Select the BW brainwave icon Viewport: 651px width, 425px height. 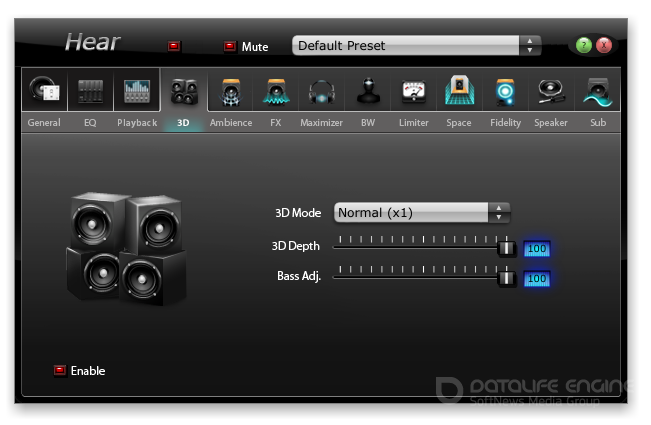click(367, 92)
